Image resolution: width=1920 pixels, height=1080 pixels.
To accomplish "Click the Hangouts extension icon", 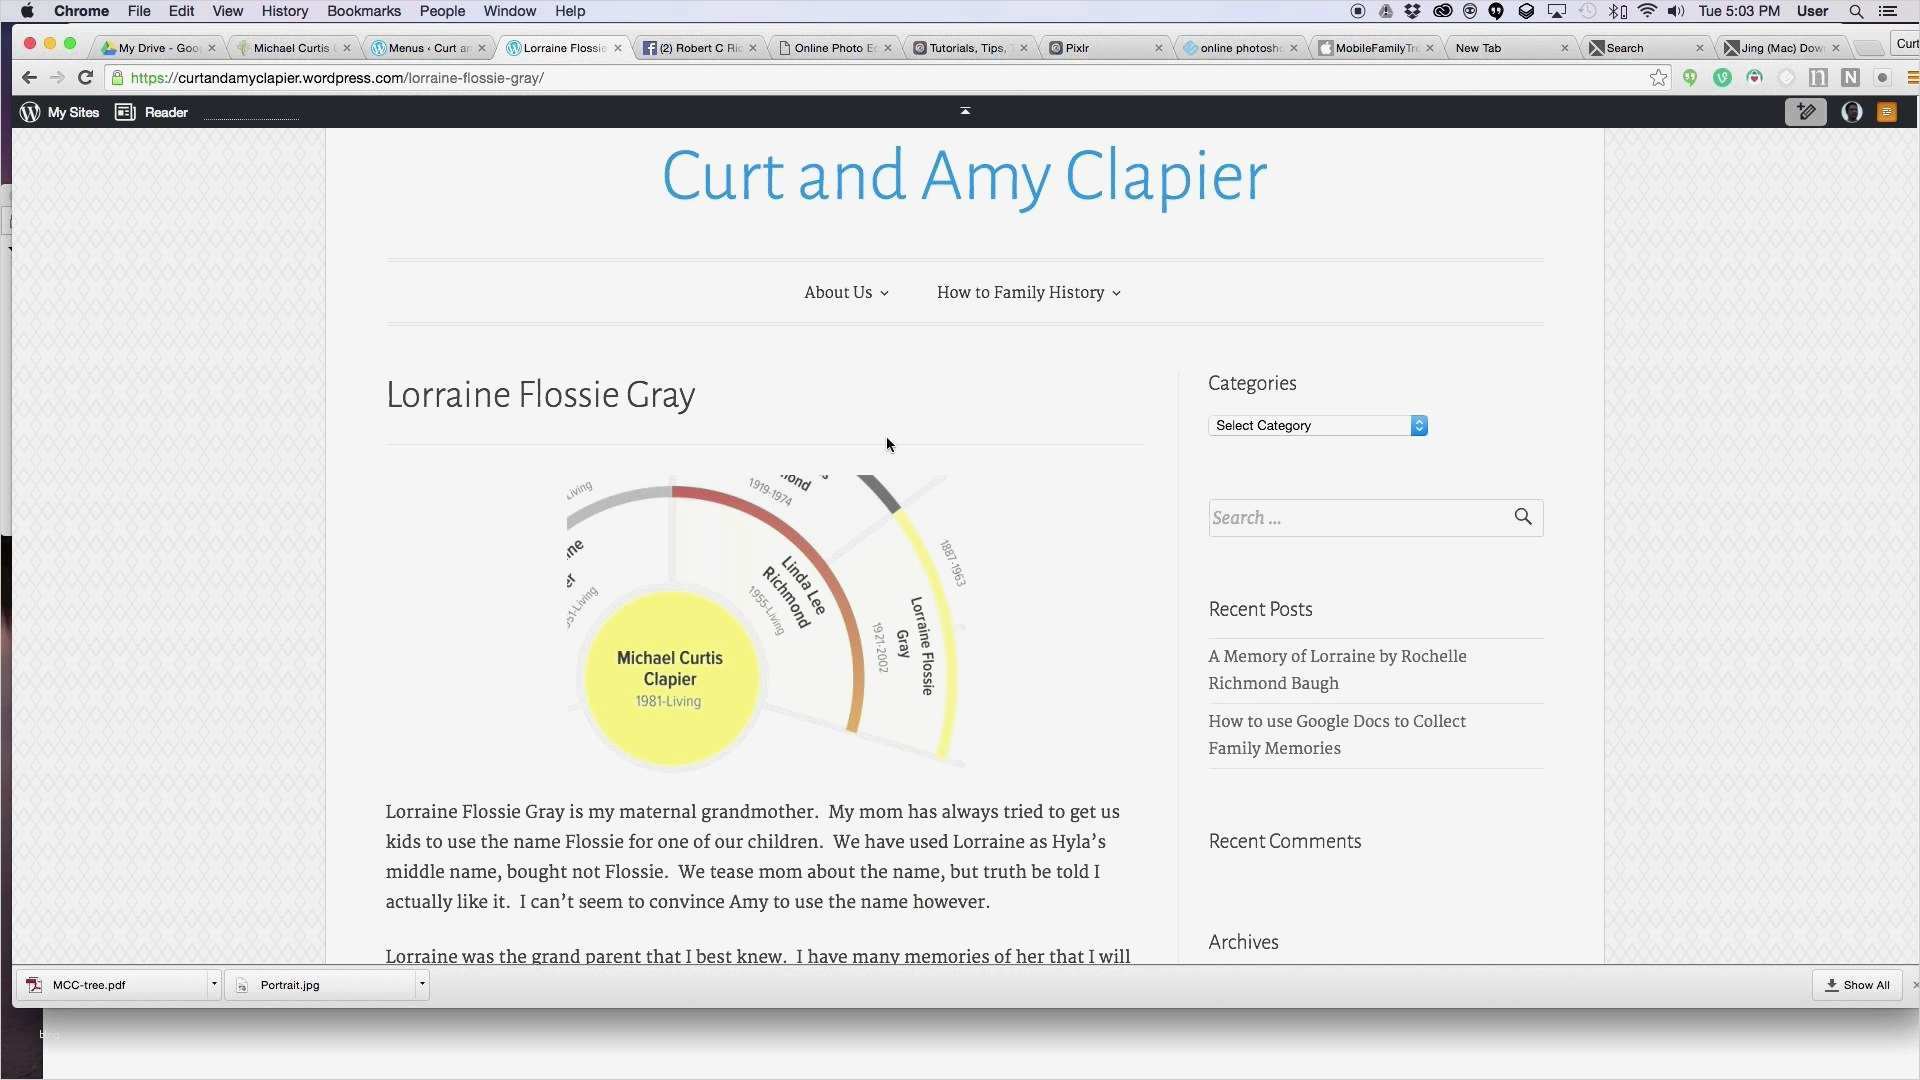I will coord(1690,78).
